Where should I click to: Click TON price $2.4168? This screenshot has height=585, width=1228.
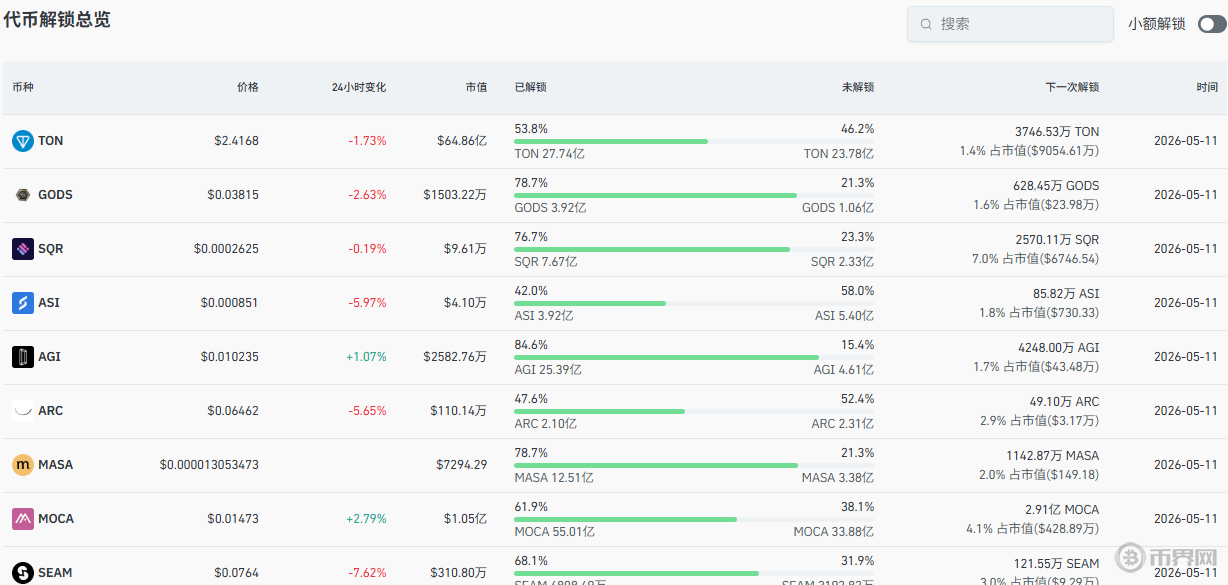[236, 141]
